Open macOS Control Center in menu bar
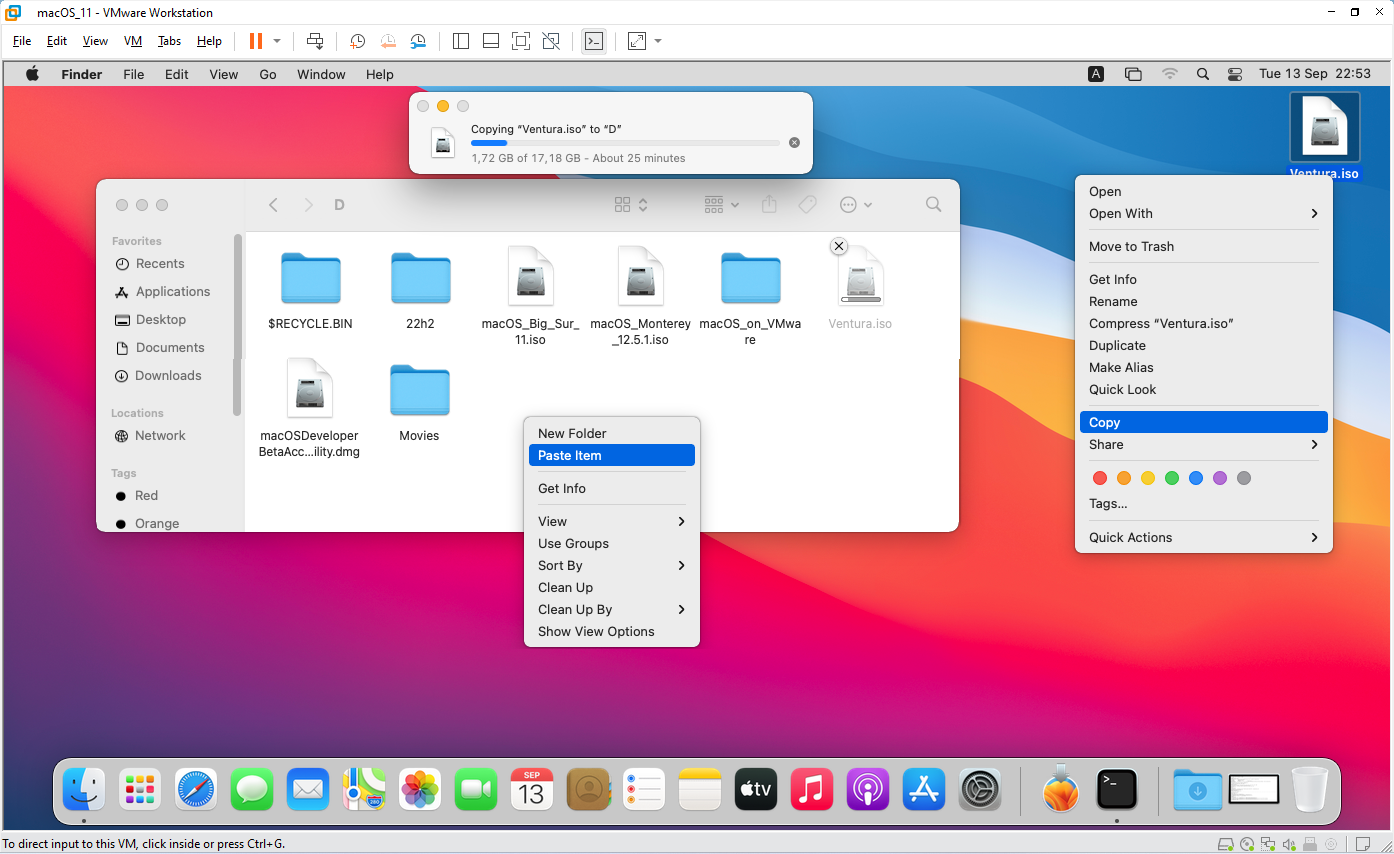 point(1235,74)
